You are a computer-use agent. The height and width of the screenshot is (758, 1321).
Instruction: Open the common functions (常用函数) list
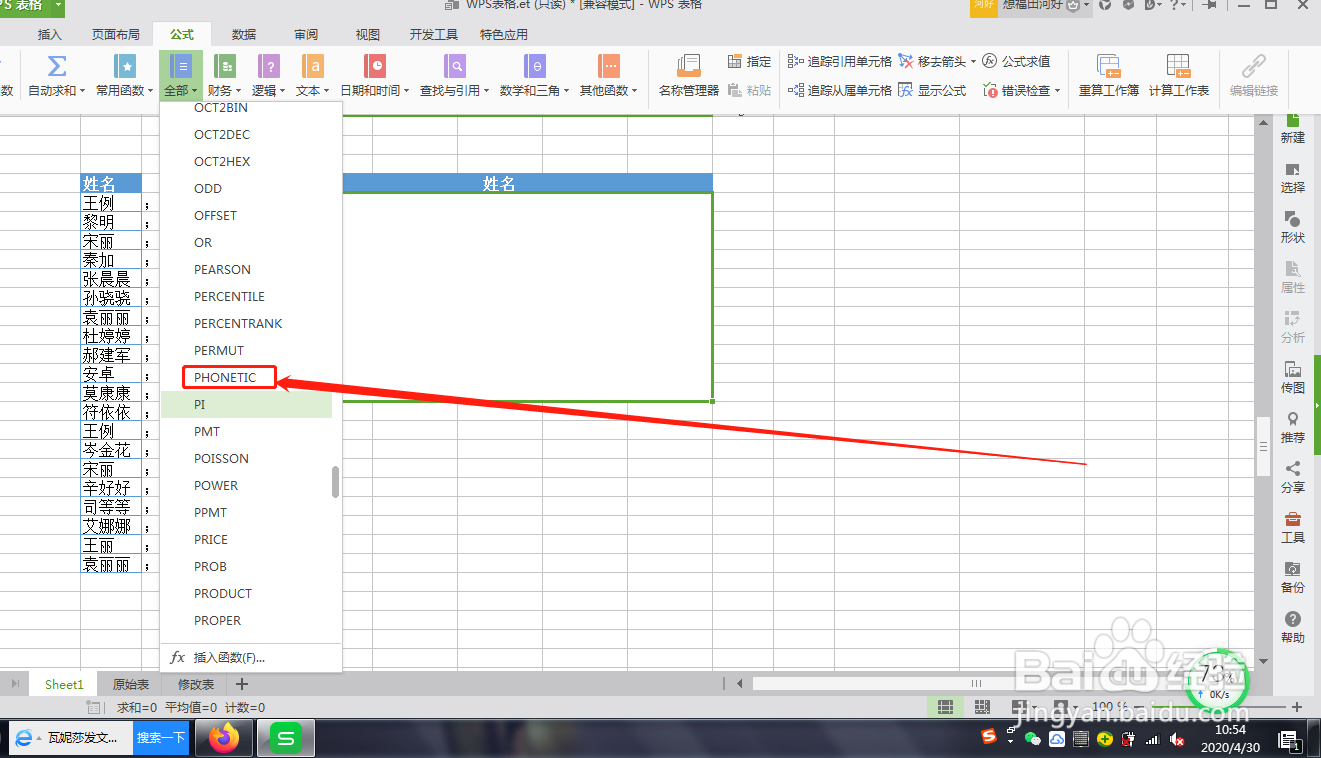(125, 76)
